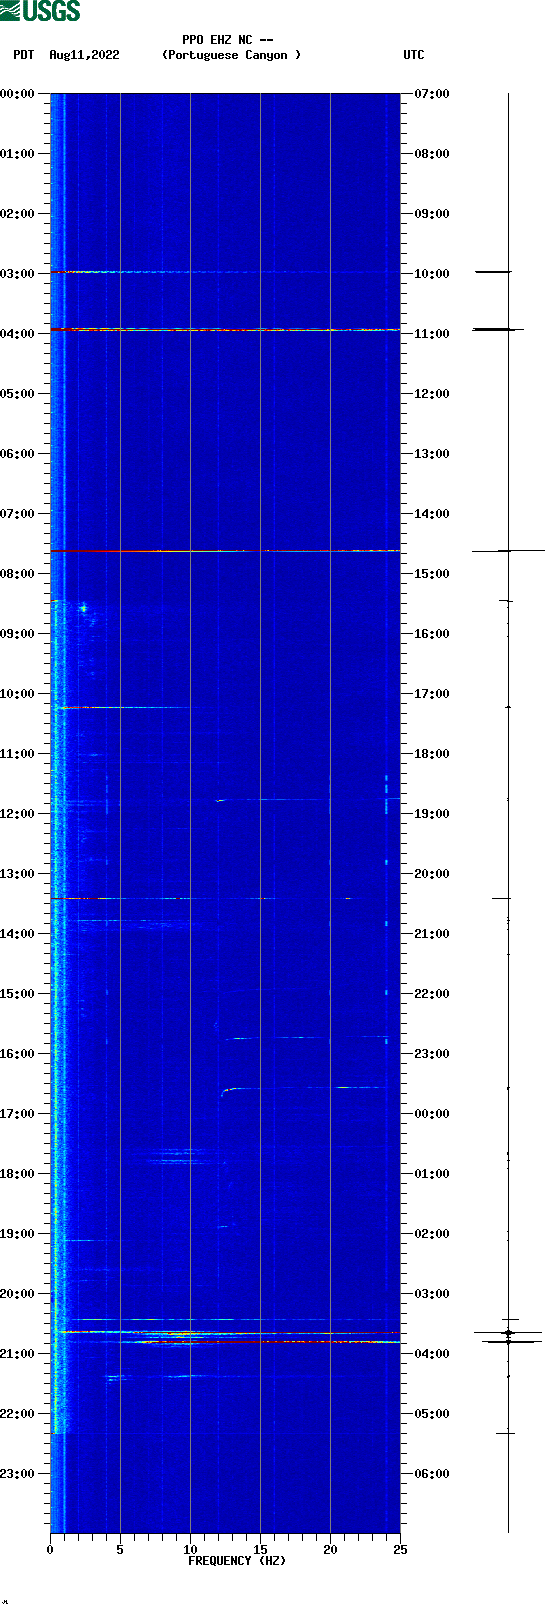Viewport: 552px width, 1613px height.
Task: Click the UTC timezone label
Action: [x=414, y=55]
